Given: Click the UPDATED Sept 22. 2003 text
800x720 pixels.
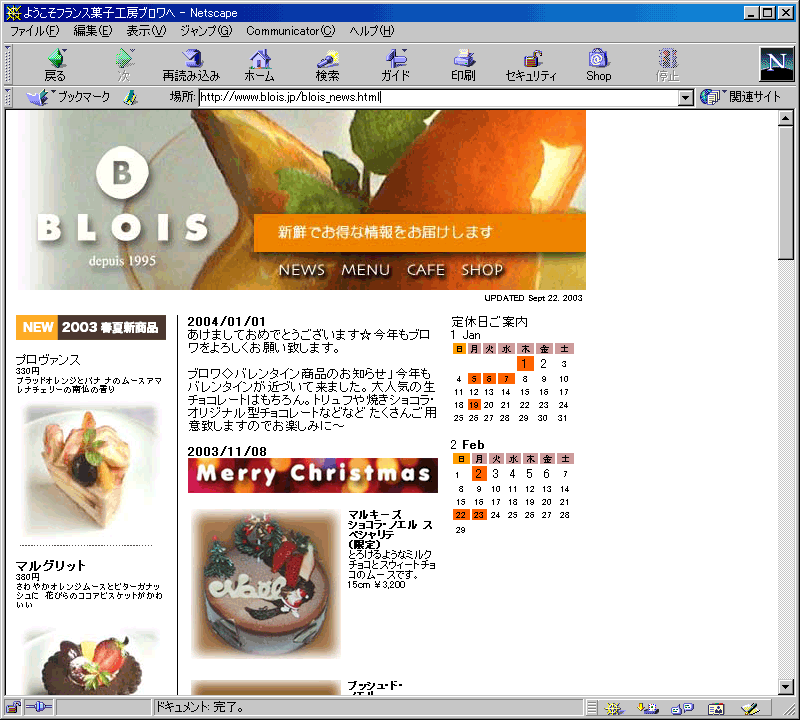Looking at the screenshot, I should point(533,298).
